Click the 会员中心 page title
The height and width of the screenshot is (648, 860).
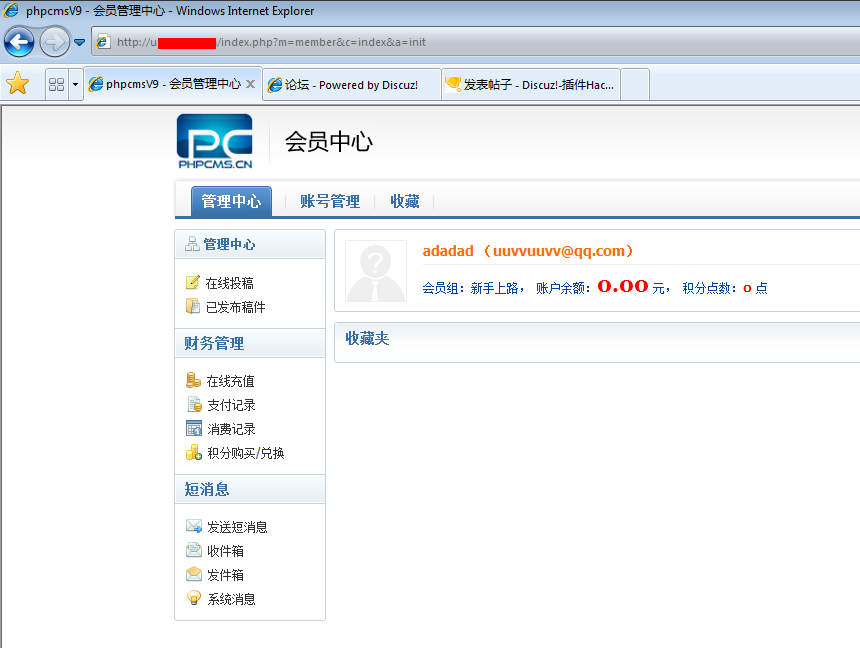click(x=328, y=142)
